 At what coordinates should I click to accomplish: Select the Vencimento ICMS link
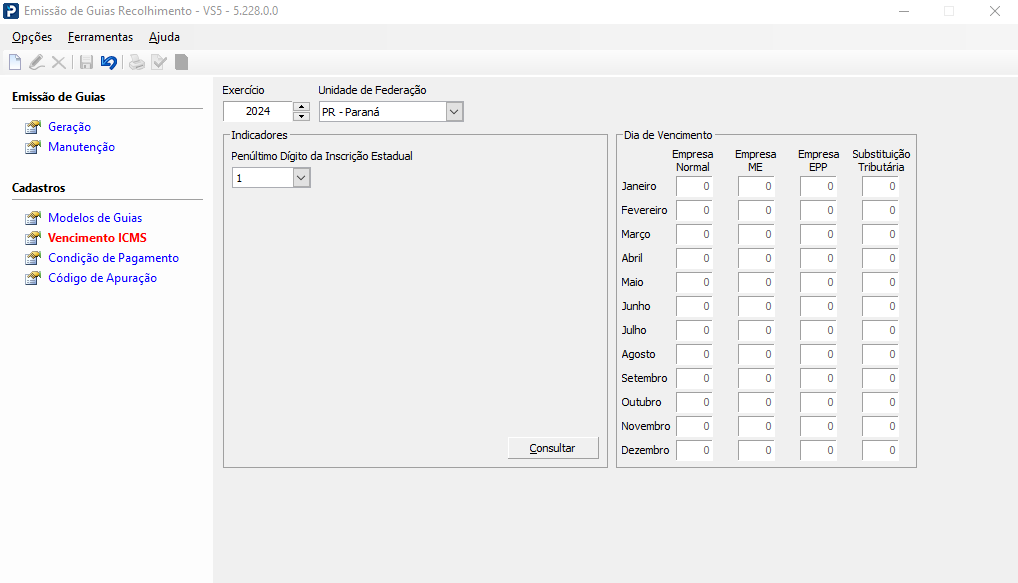coord(97,238)
